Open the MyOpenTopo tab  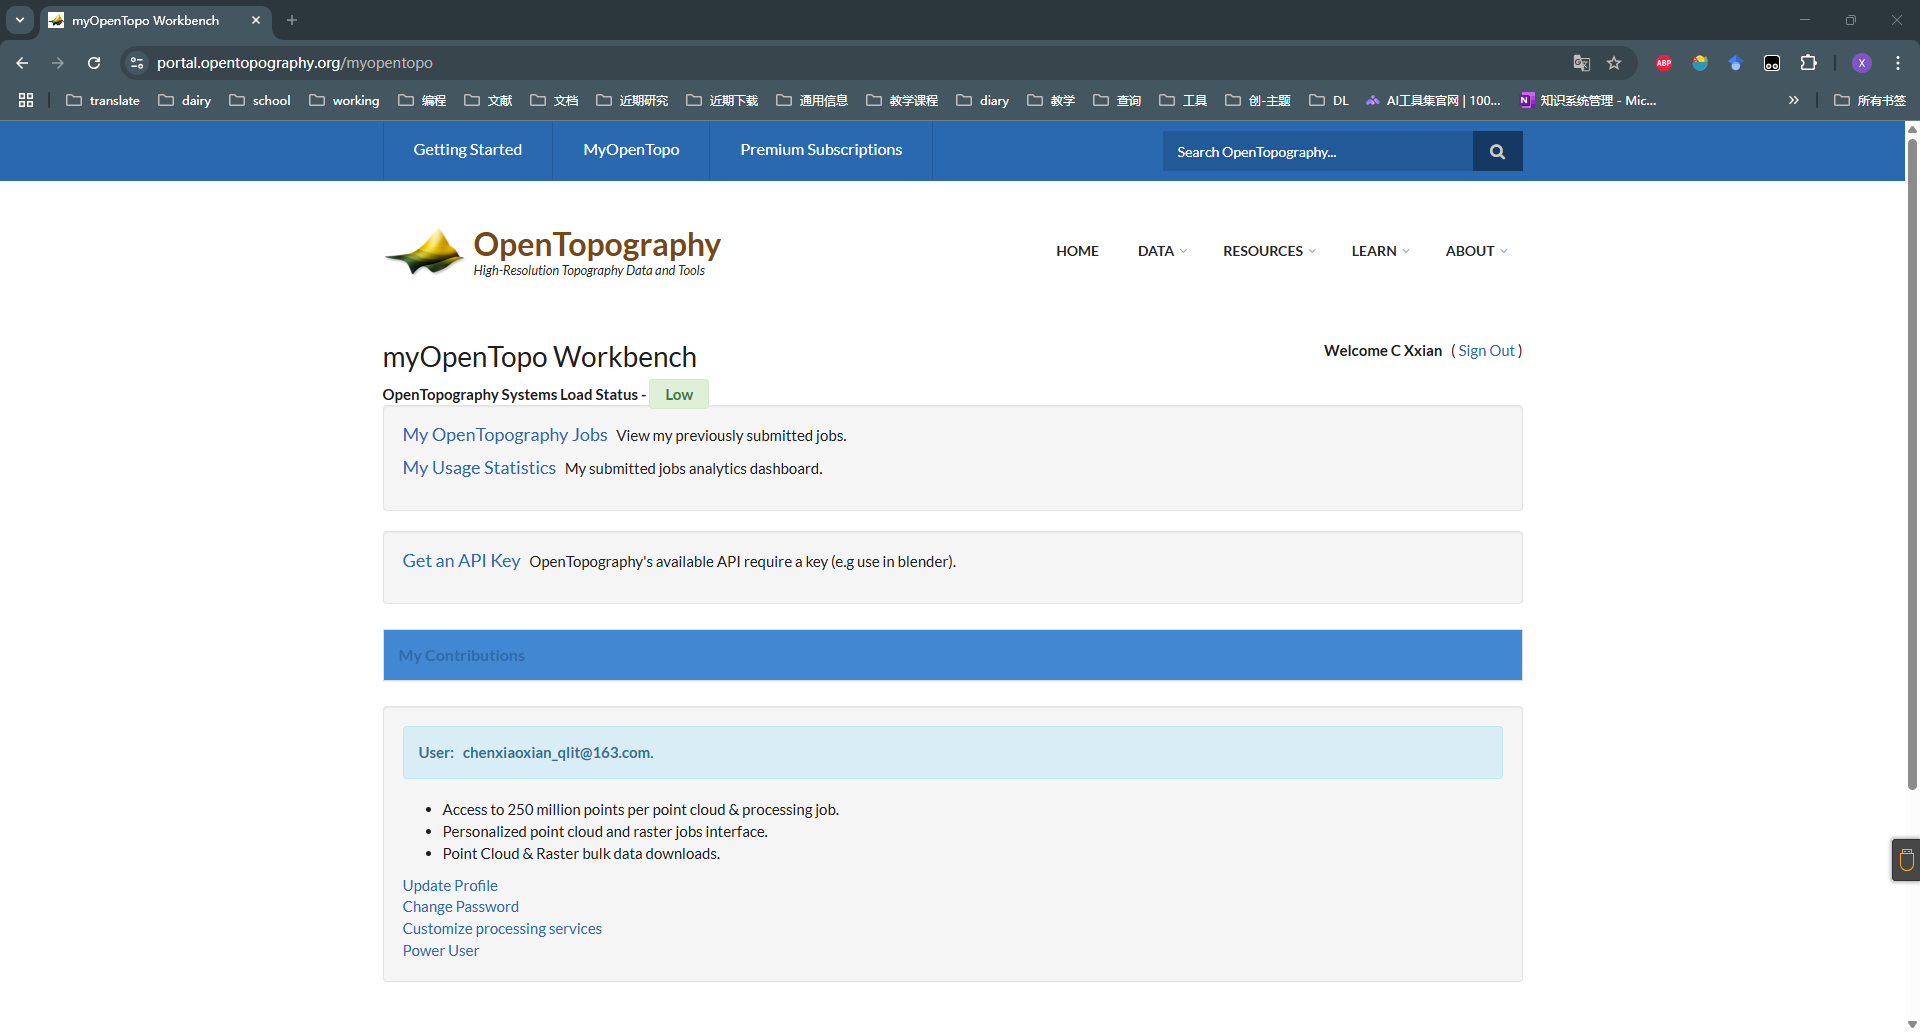(x=631, y=150)
